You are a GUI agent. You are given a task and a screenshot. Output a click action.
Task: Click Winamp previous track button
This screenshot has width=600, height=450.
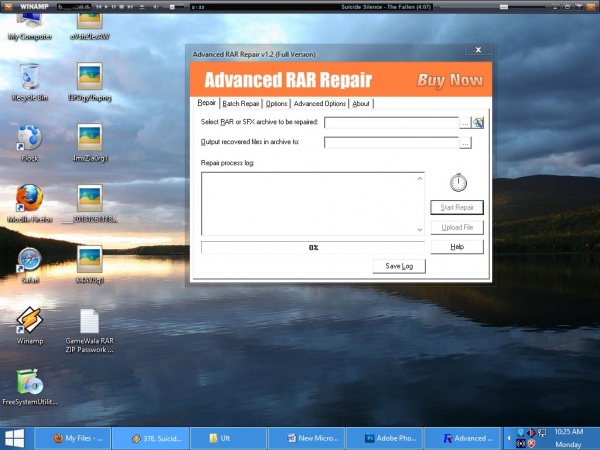pos(99,7)
